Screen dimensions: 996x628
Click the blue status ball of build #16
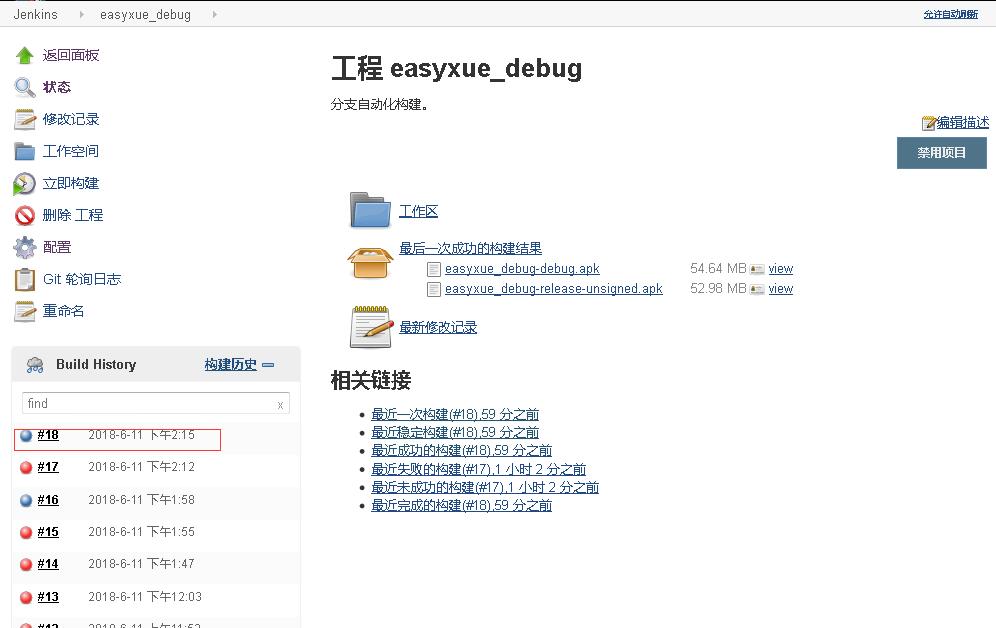click(x=26, y=500)
